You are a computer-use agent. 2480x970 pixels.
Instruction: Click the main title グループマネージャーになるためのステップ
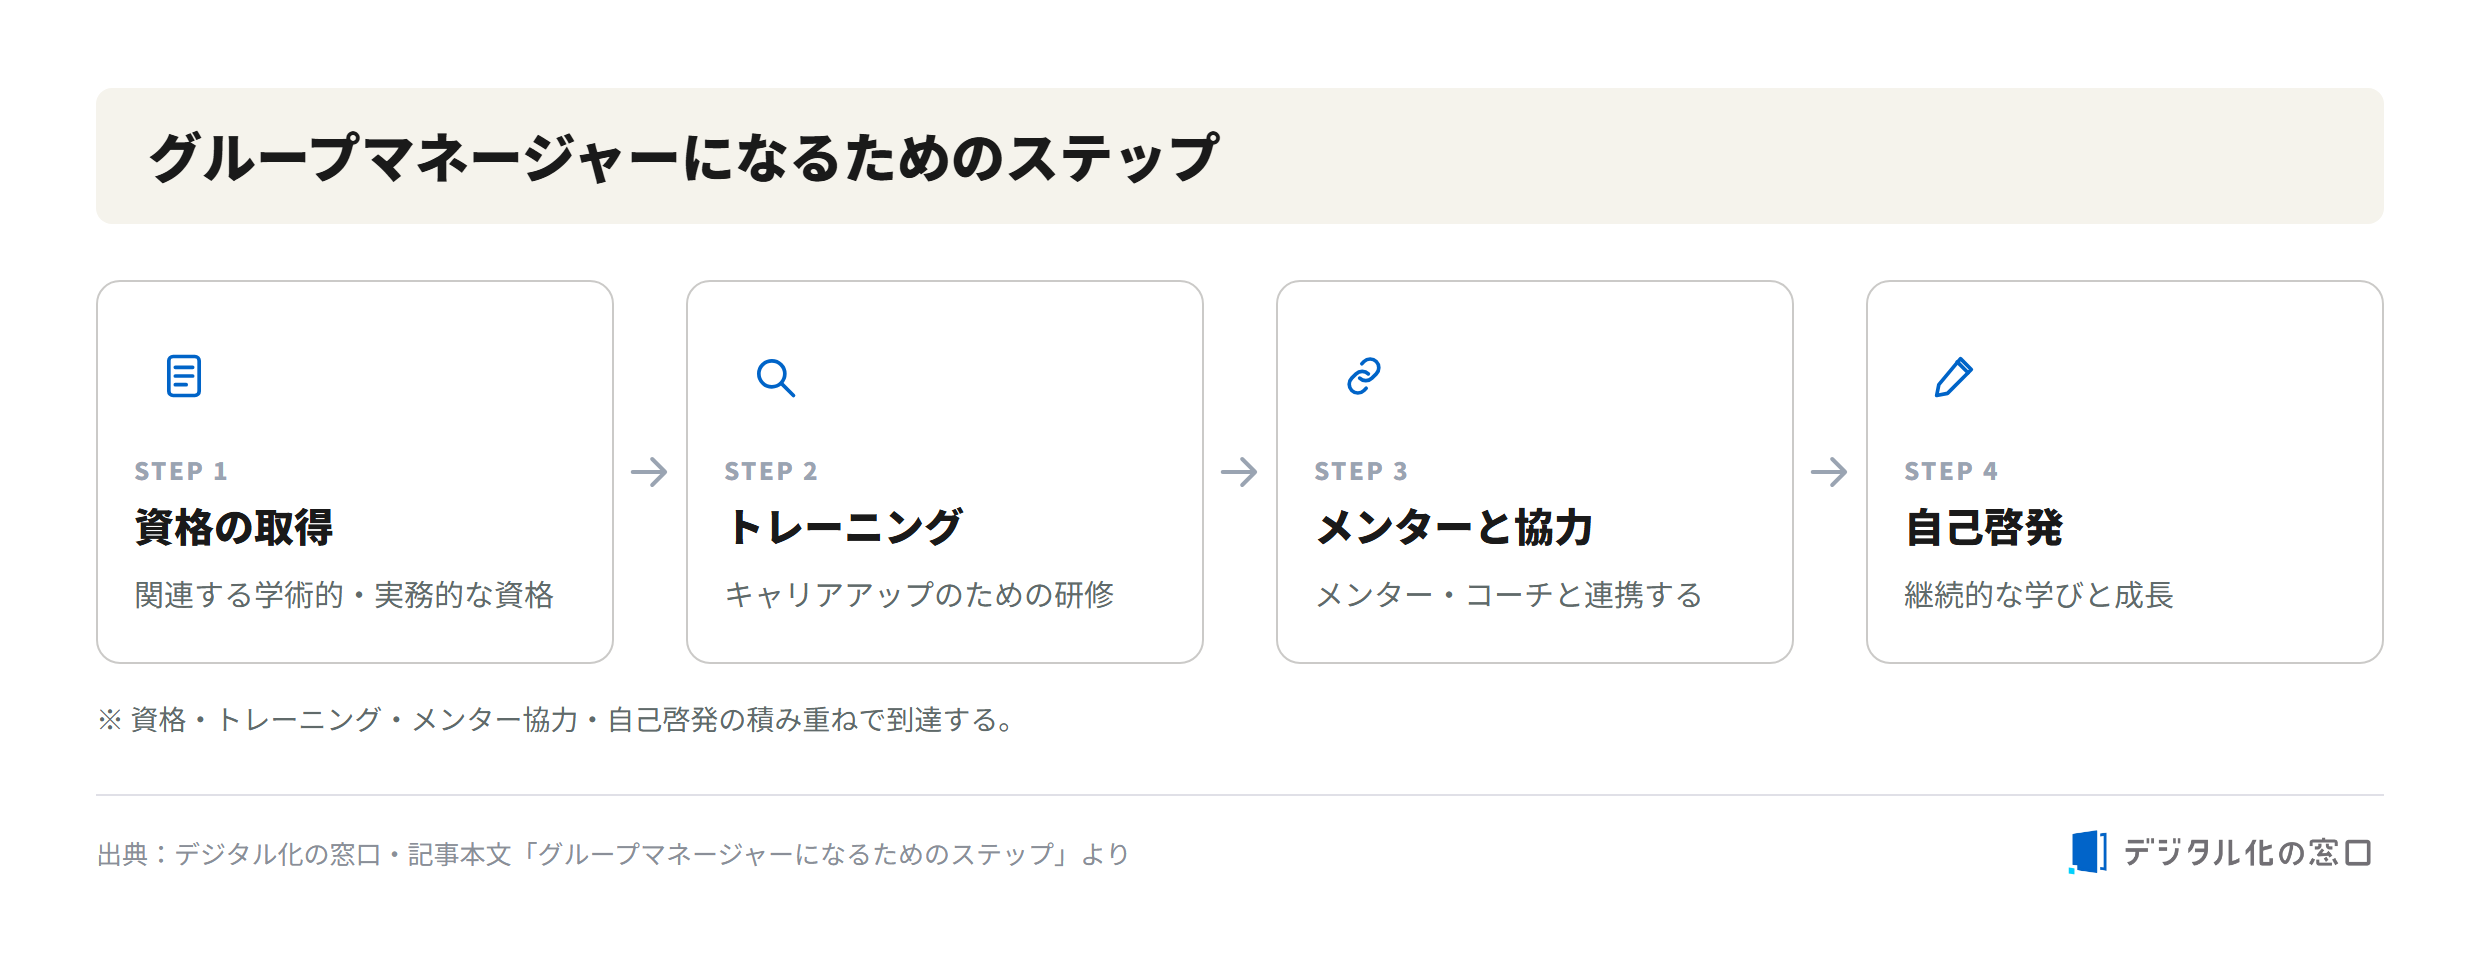click(684, 157)
